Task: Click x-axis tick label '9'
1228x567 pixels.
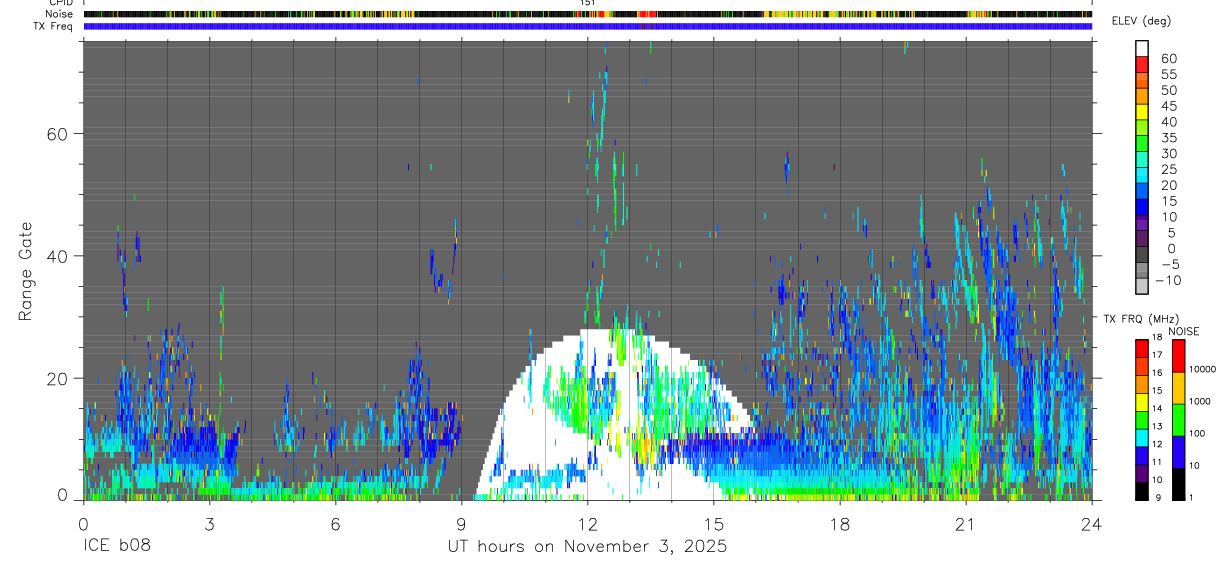Action: coord(462,525)
